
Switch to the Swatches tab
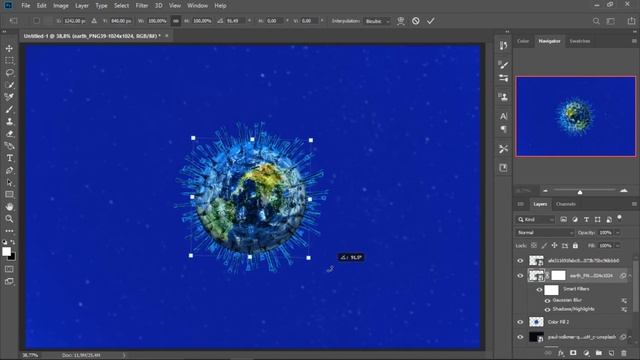(x=580, y=41)
